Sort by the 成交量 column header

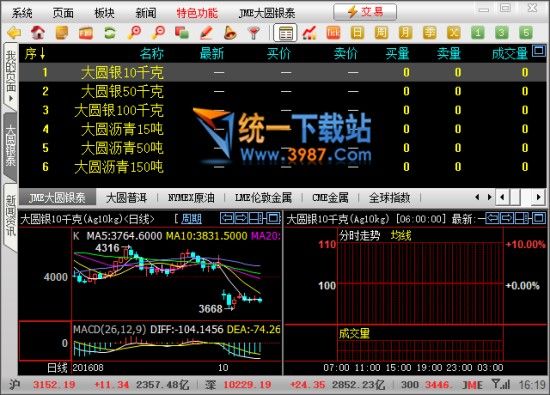510,53
